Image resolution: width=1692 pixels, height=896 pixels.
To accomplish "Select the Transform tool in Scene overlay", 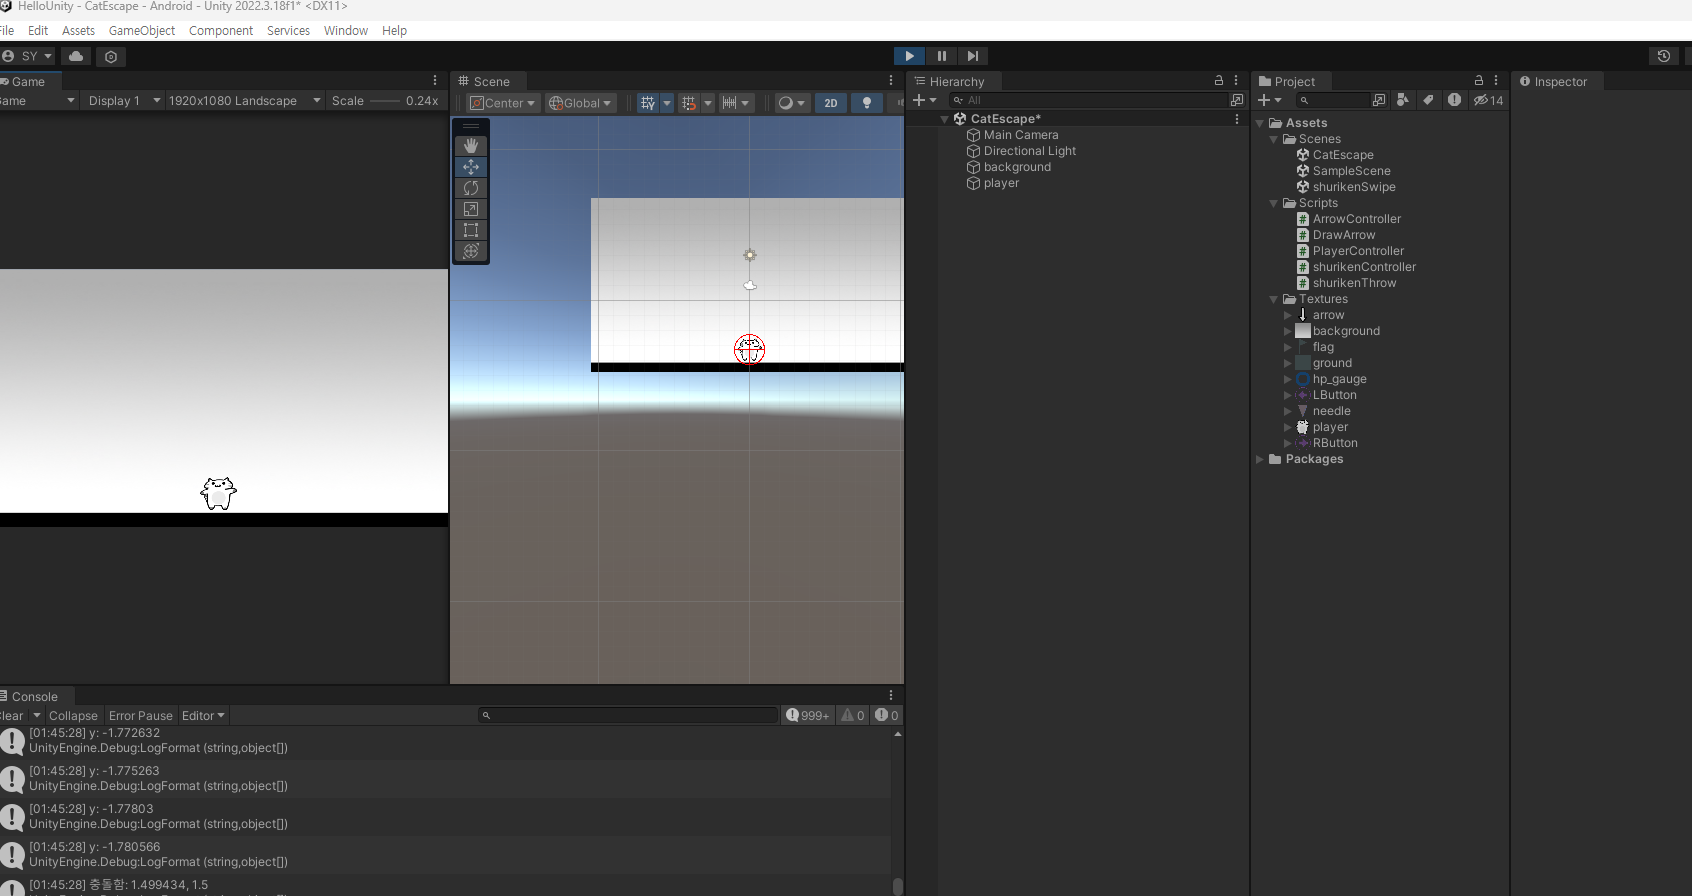I will 471,251.
